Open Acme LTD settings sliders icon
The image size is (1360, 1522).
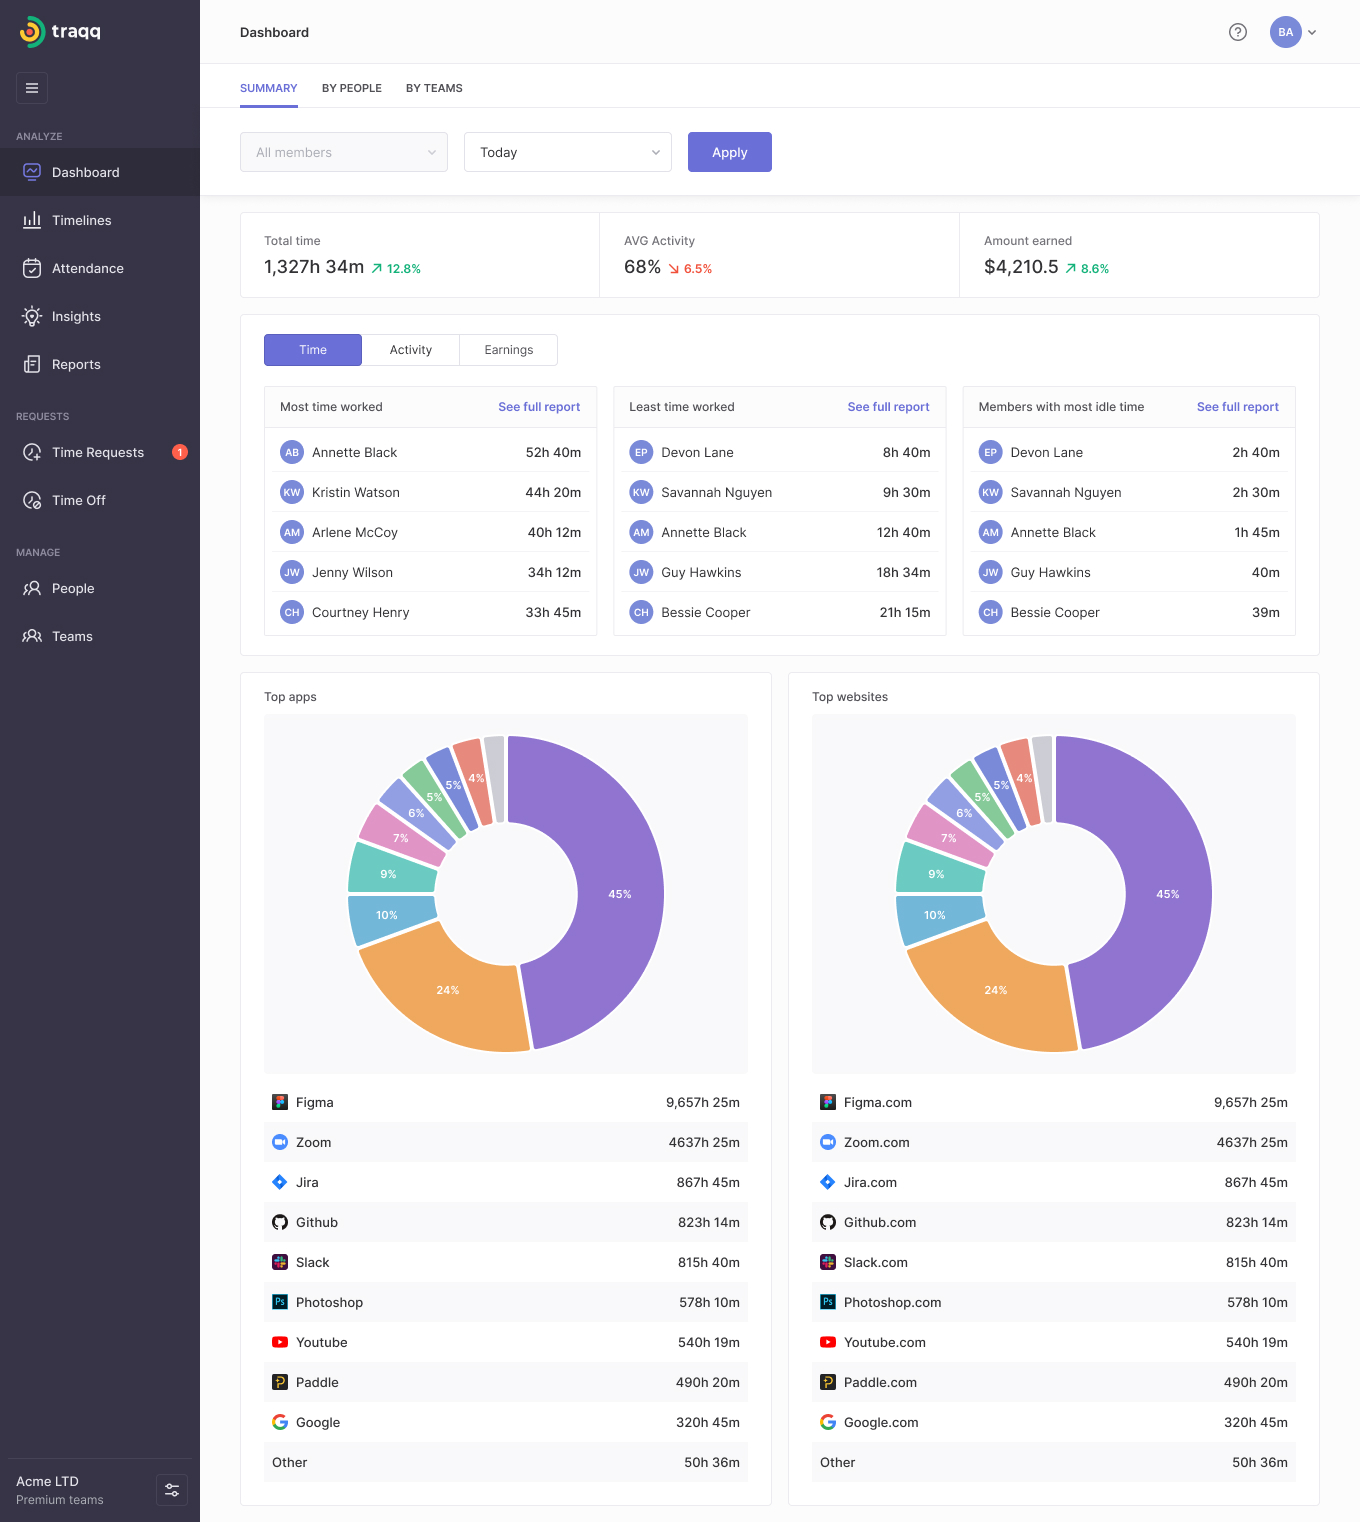click(x=172, y=1490)
